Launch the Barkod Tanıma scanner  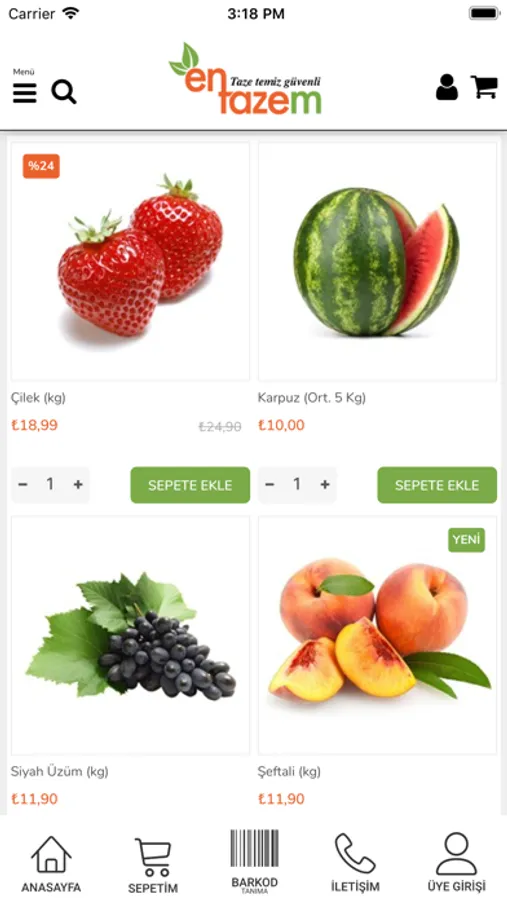pos(254,862)
